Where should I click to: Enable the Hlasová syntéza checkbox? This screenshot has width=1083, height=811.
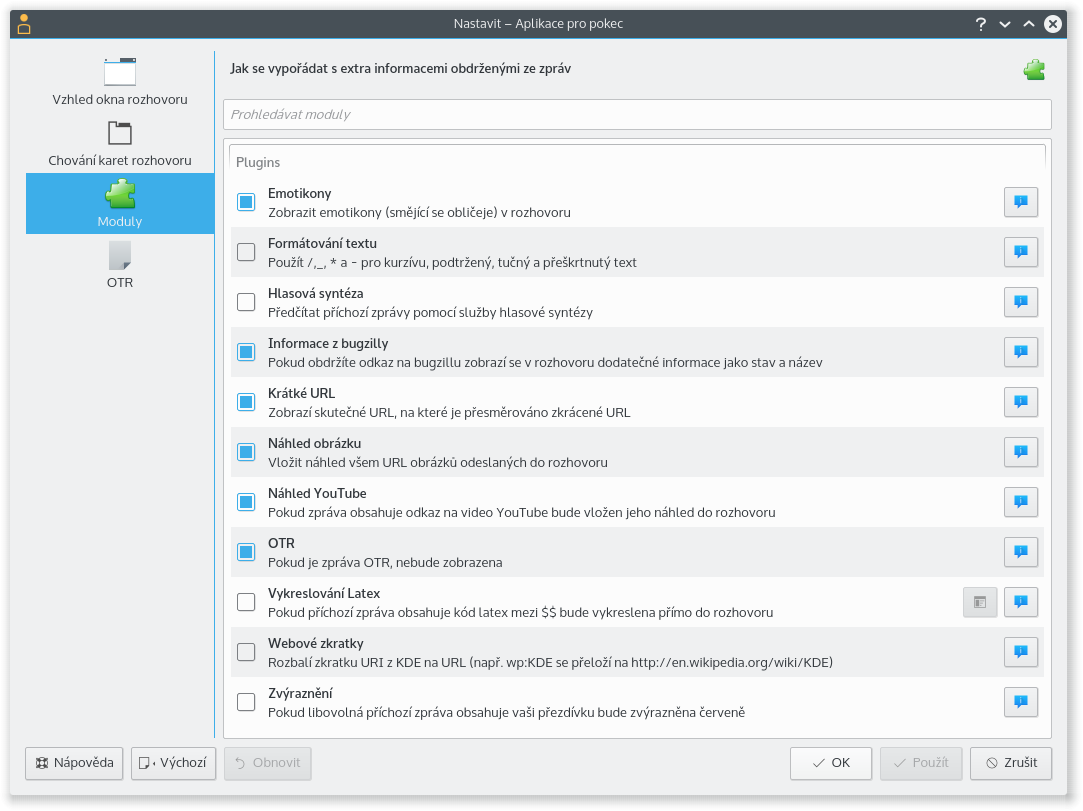click(246, 302)
